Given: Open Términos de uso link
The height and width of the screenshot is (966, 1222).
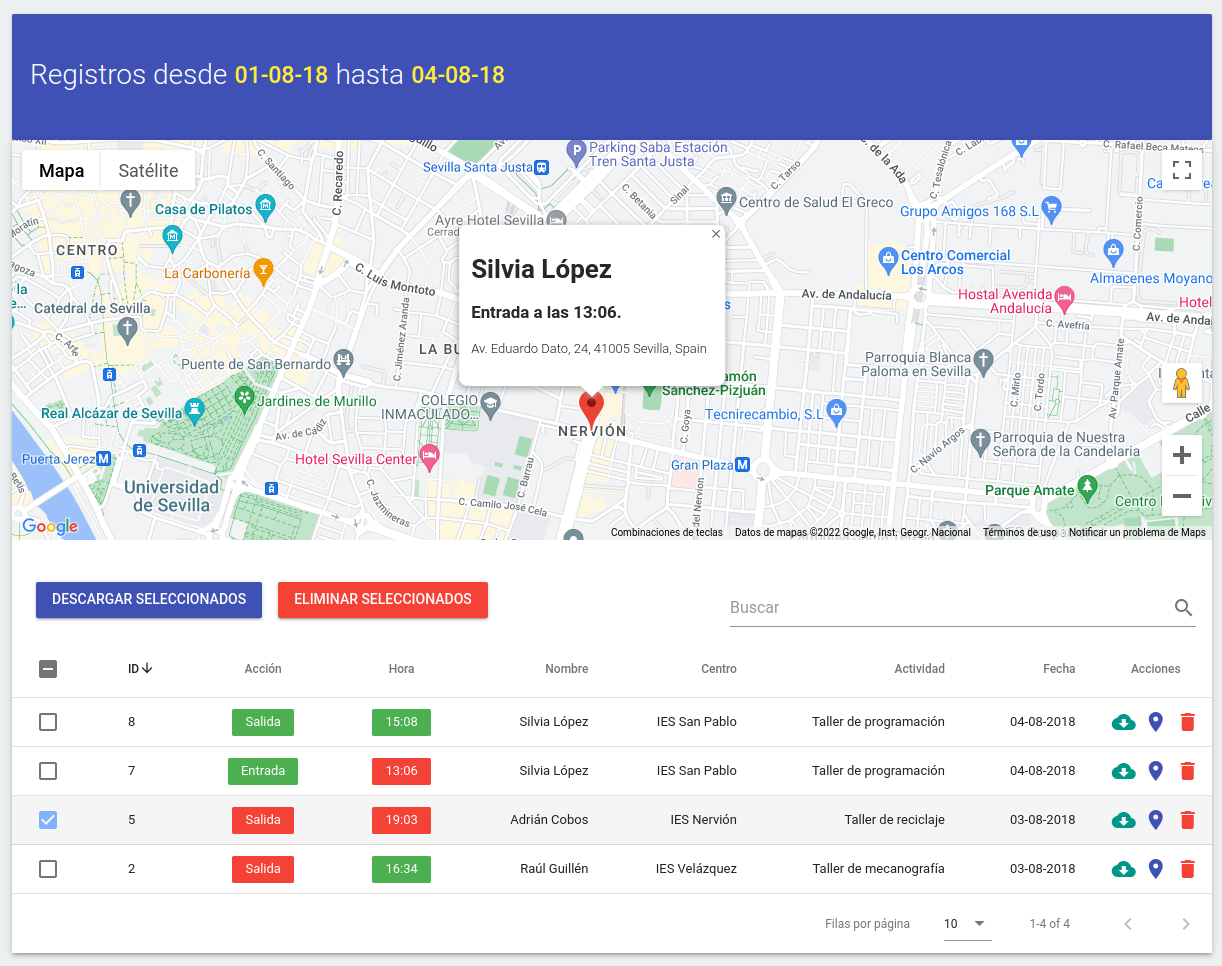Looking at the screenshot, I should (x=1019, y=533).
